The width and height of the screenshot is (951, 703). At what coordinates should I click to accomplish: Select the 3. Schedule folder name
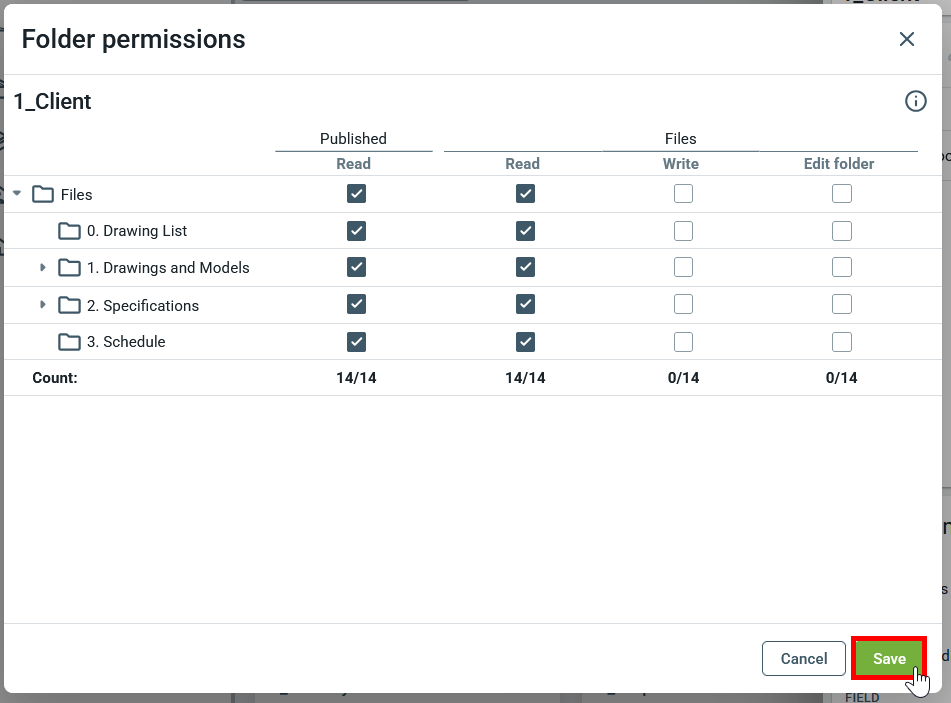(x=126, y=342)
